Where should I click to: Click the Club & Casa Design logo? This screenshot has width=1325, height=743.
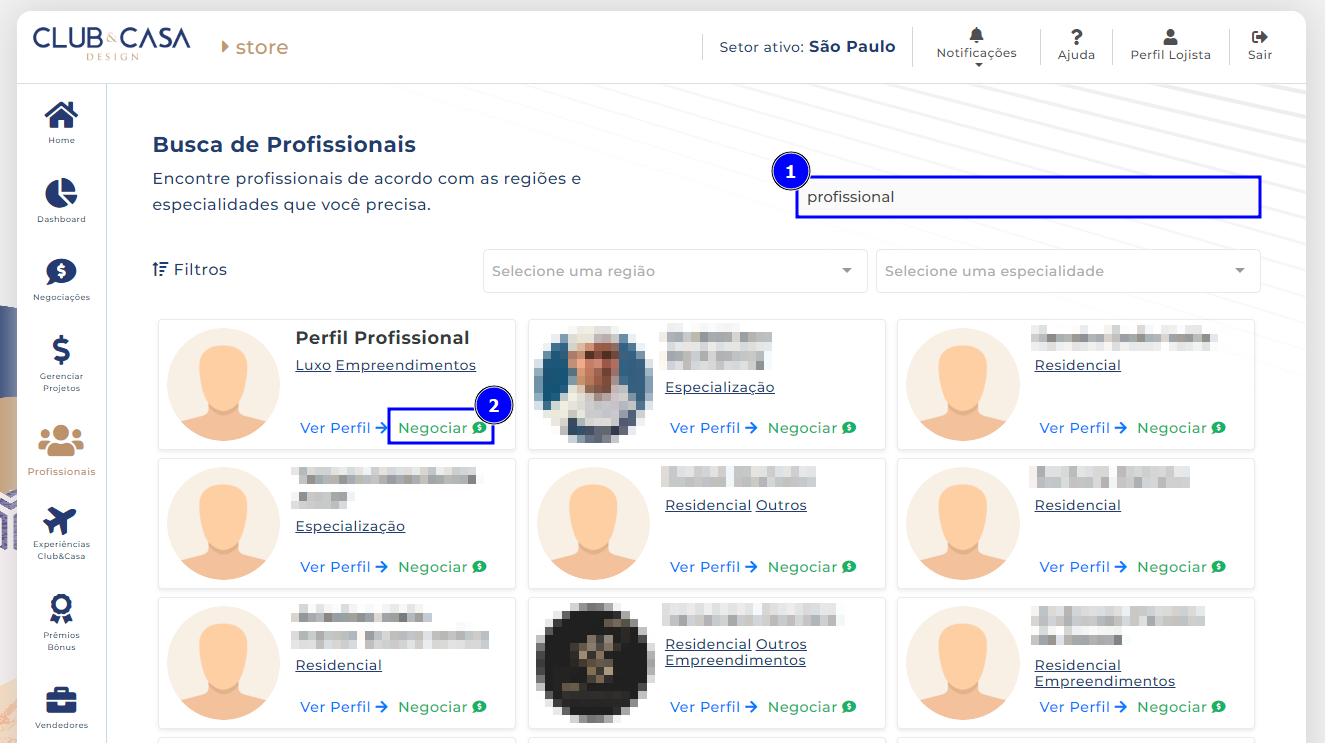tap(110, 43)
